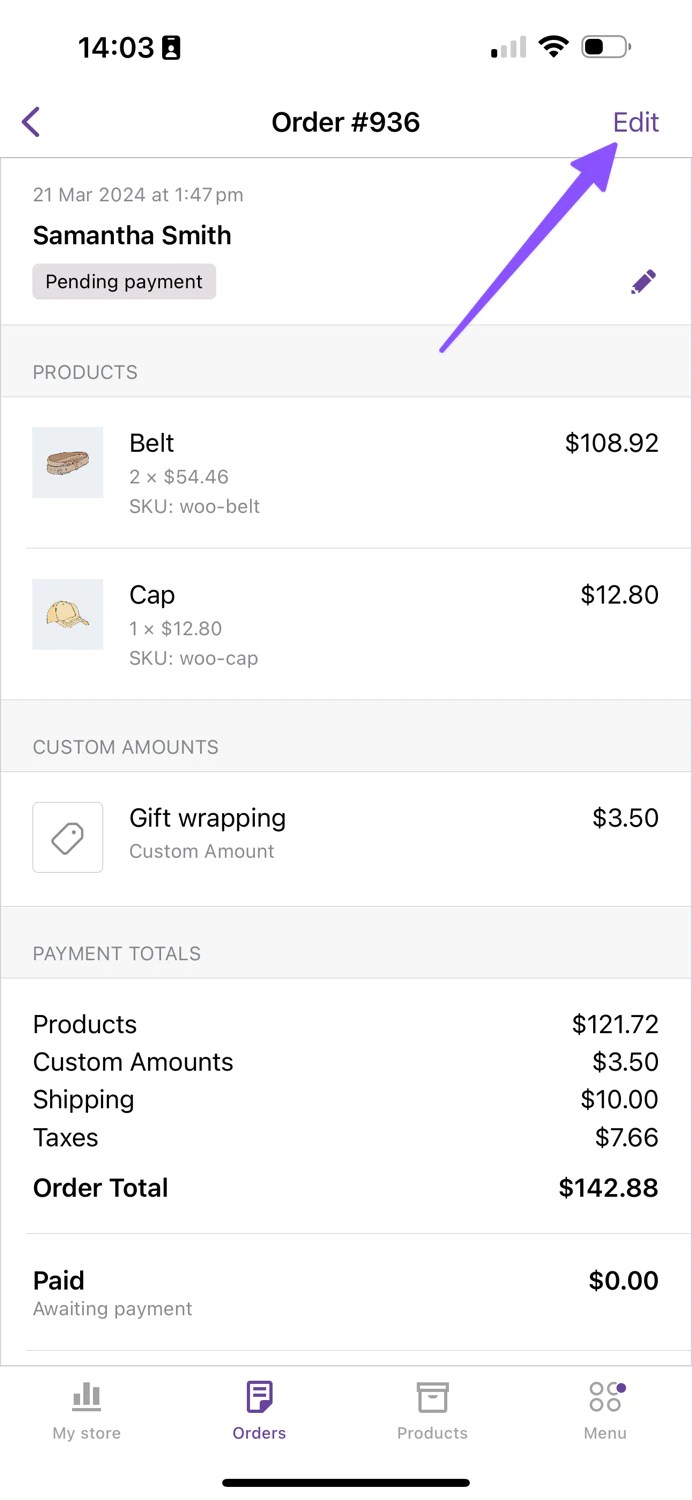Screen dimensions: 692x1500
Task: Tap the Gift wrapping tag icon
Action: (x=68, y=837)
